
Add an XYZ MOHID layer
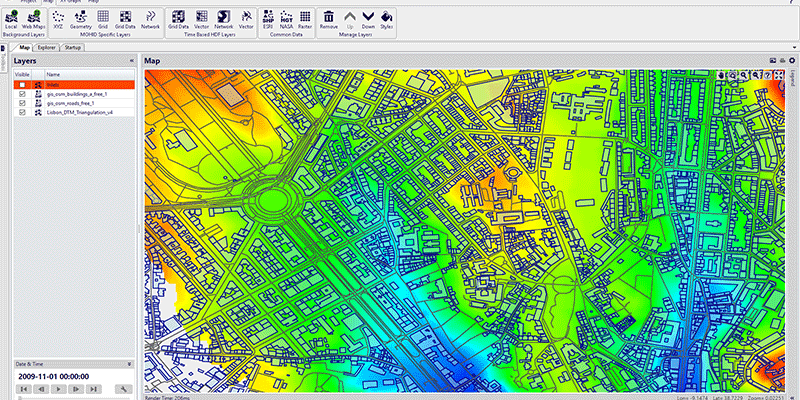(x=58, y=19)
